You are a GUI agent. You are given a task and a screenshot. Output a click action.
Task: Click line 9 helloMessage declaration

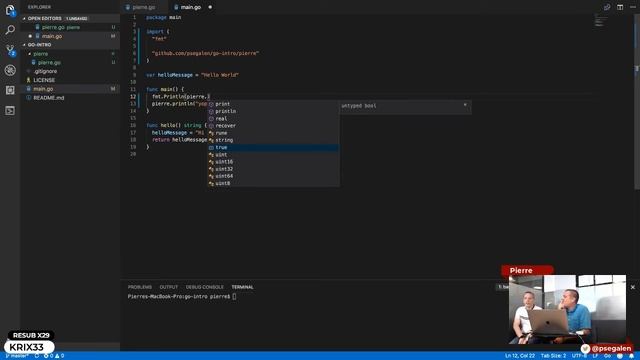(x=192, y=75)
